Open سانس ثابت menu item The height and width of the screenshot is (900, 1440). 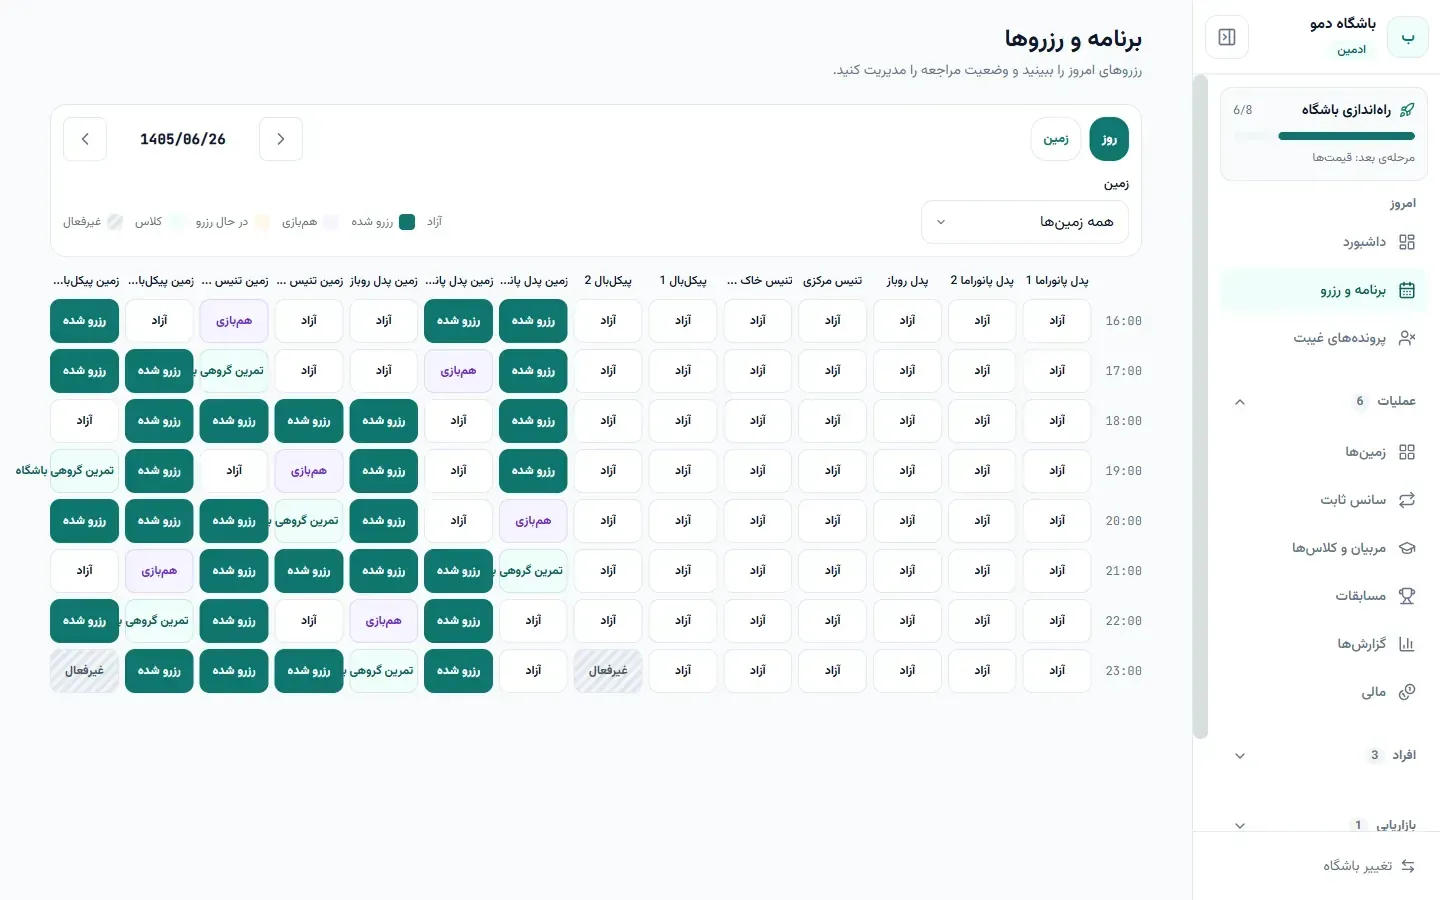point(1324,500)
